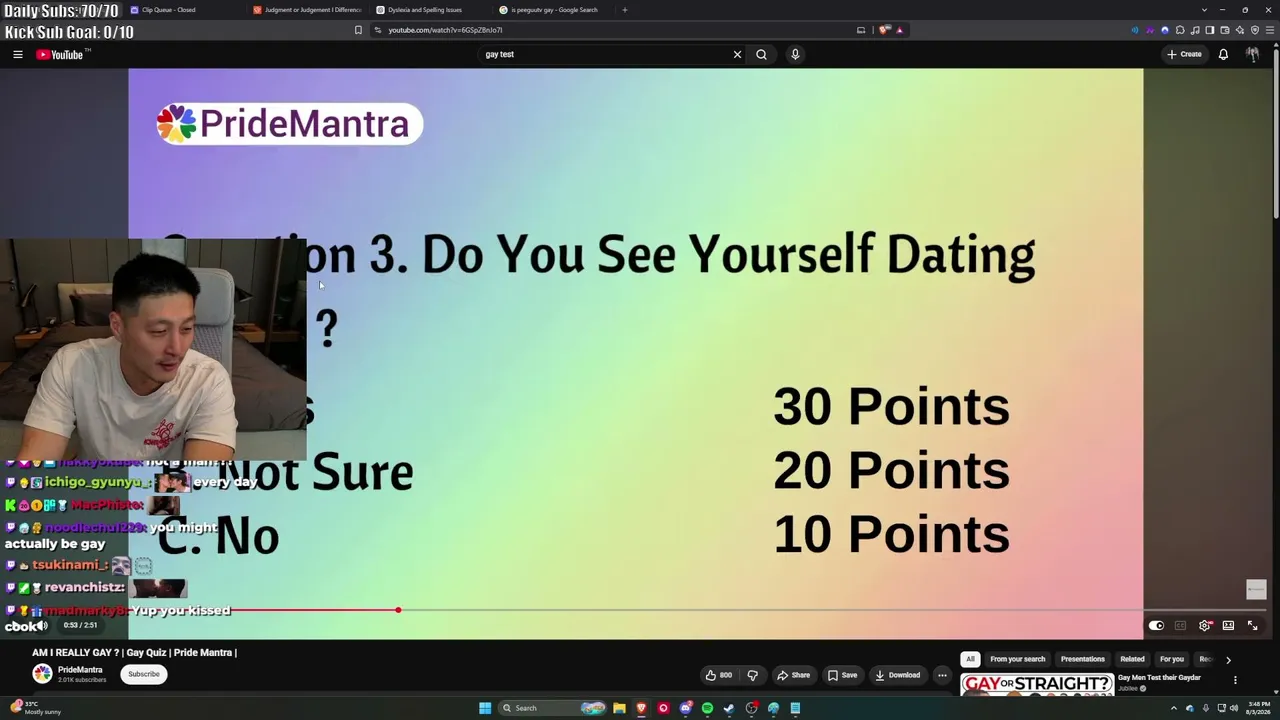Start voice search with the microphone

795,55
